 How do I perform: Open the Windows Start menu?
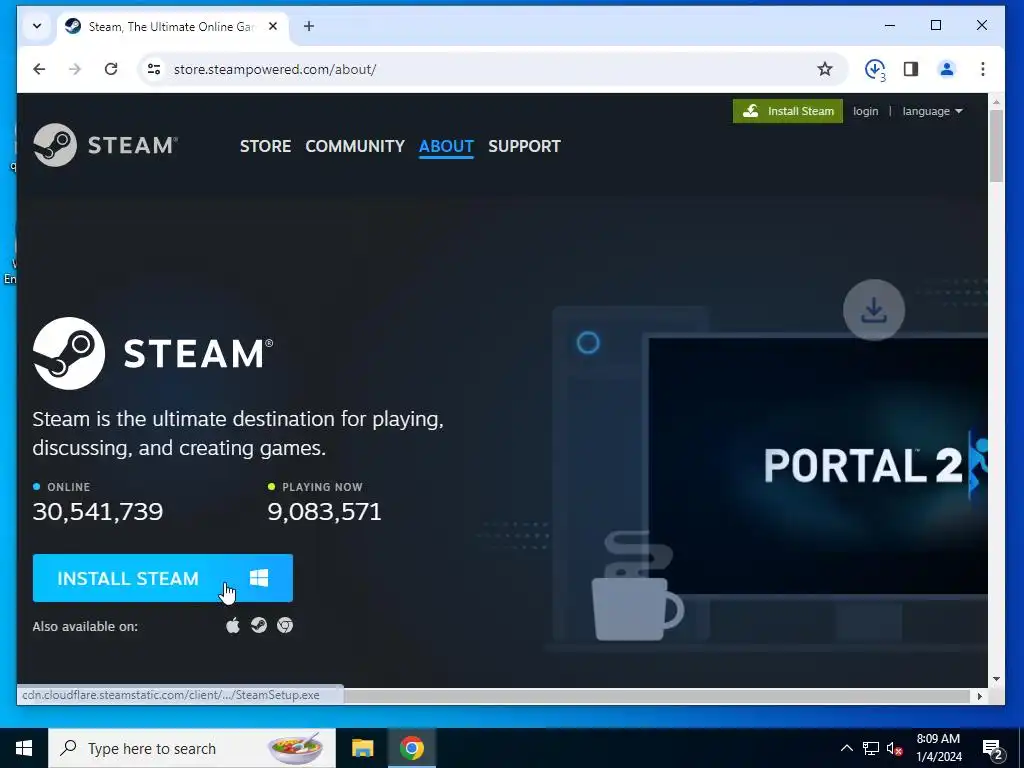[x=24, y=748]
